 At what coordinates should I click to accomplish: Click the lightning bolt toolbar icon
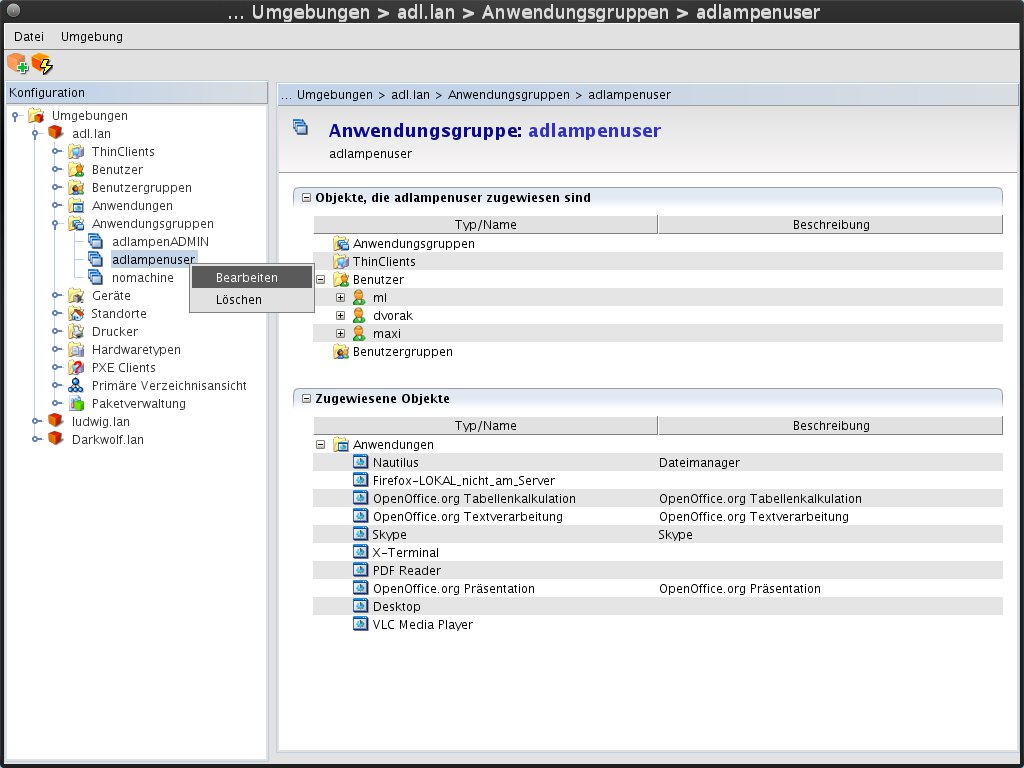[x=42, y=64]
